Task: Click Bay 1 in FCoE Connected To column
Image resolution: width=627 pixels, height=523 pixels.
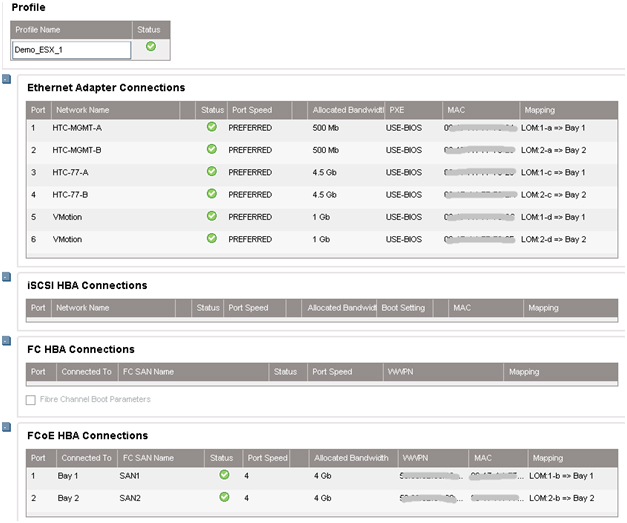Action: [68, 476]
